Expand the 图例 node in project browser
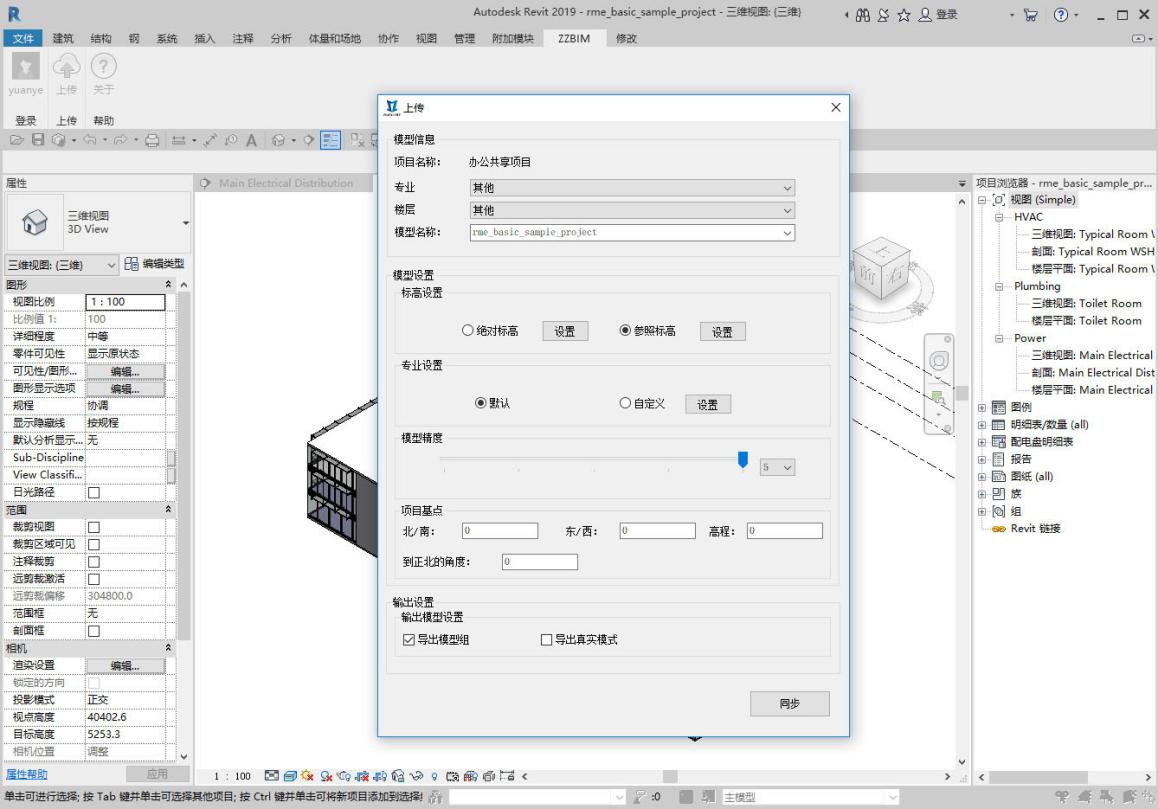Screen dimensions: 1158x809 coord(982,407)
